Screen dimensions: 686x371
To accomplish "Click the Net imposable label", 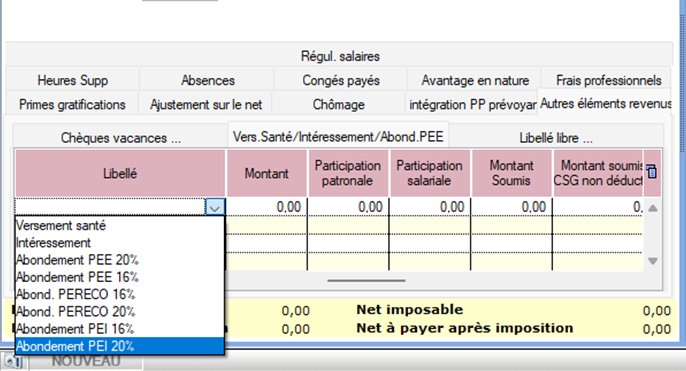I will coord(410,310).
